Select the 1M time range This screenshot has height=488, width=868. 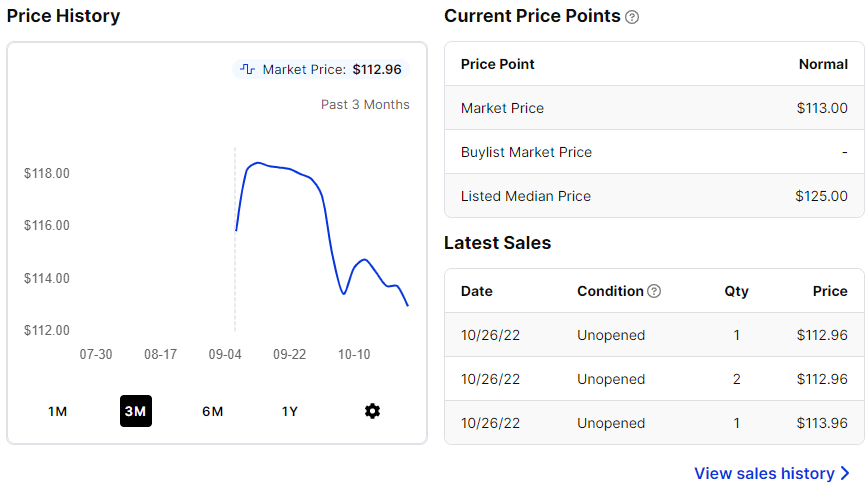tap(57, 411)
